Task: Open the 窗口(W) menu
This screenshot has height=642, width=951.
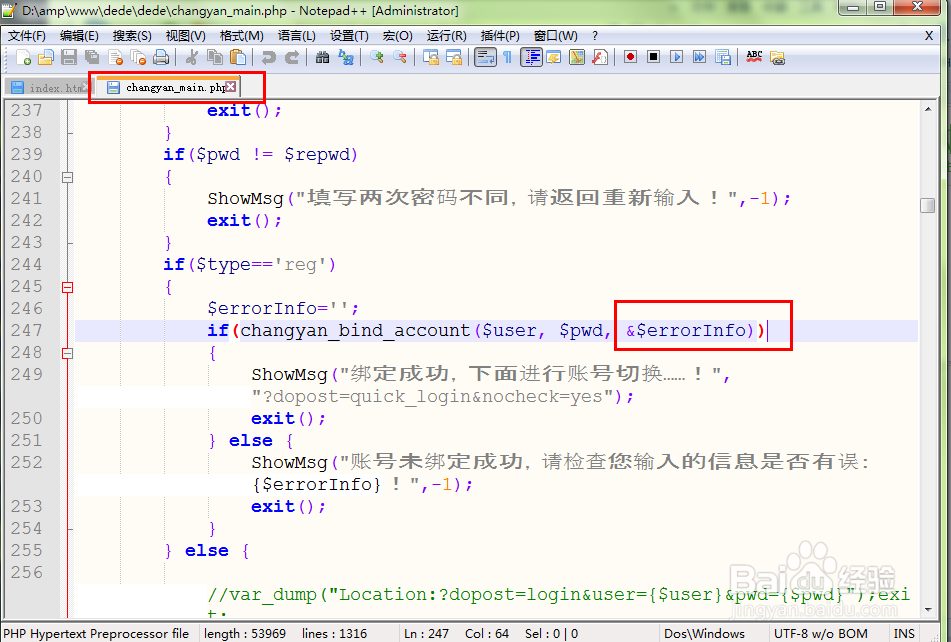Action: click(x=556, y=36)
